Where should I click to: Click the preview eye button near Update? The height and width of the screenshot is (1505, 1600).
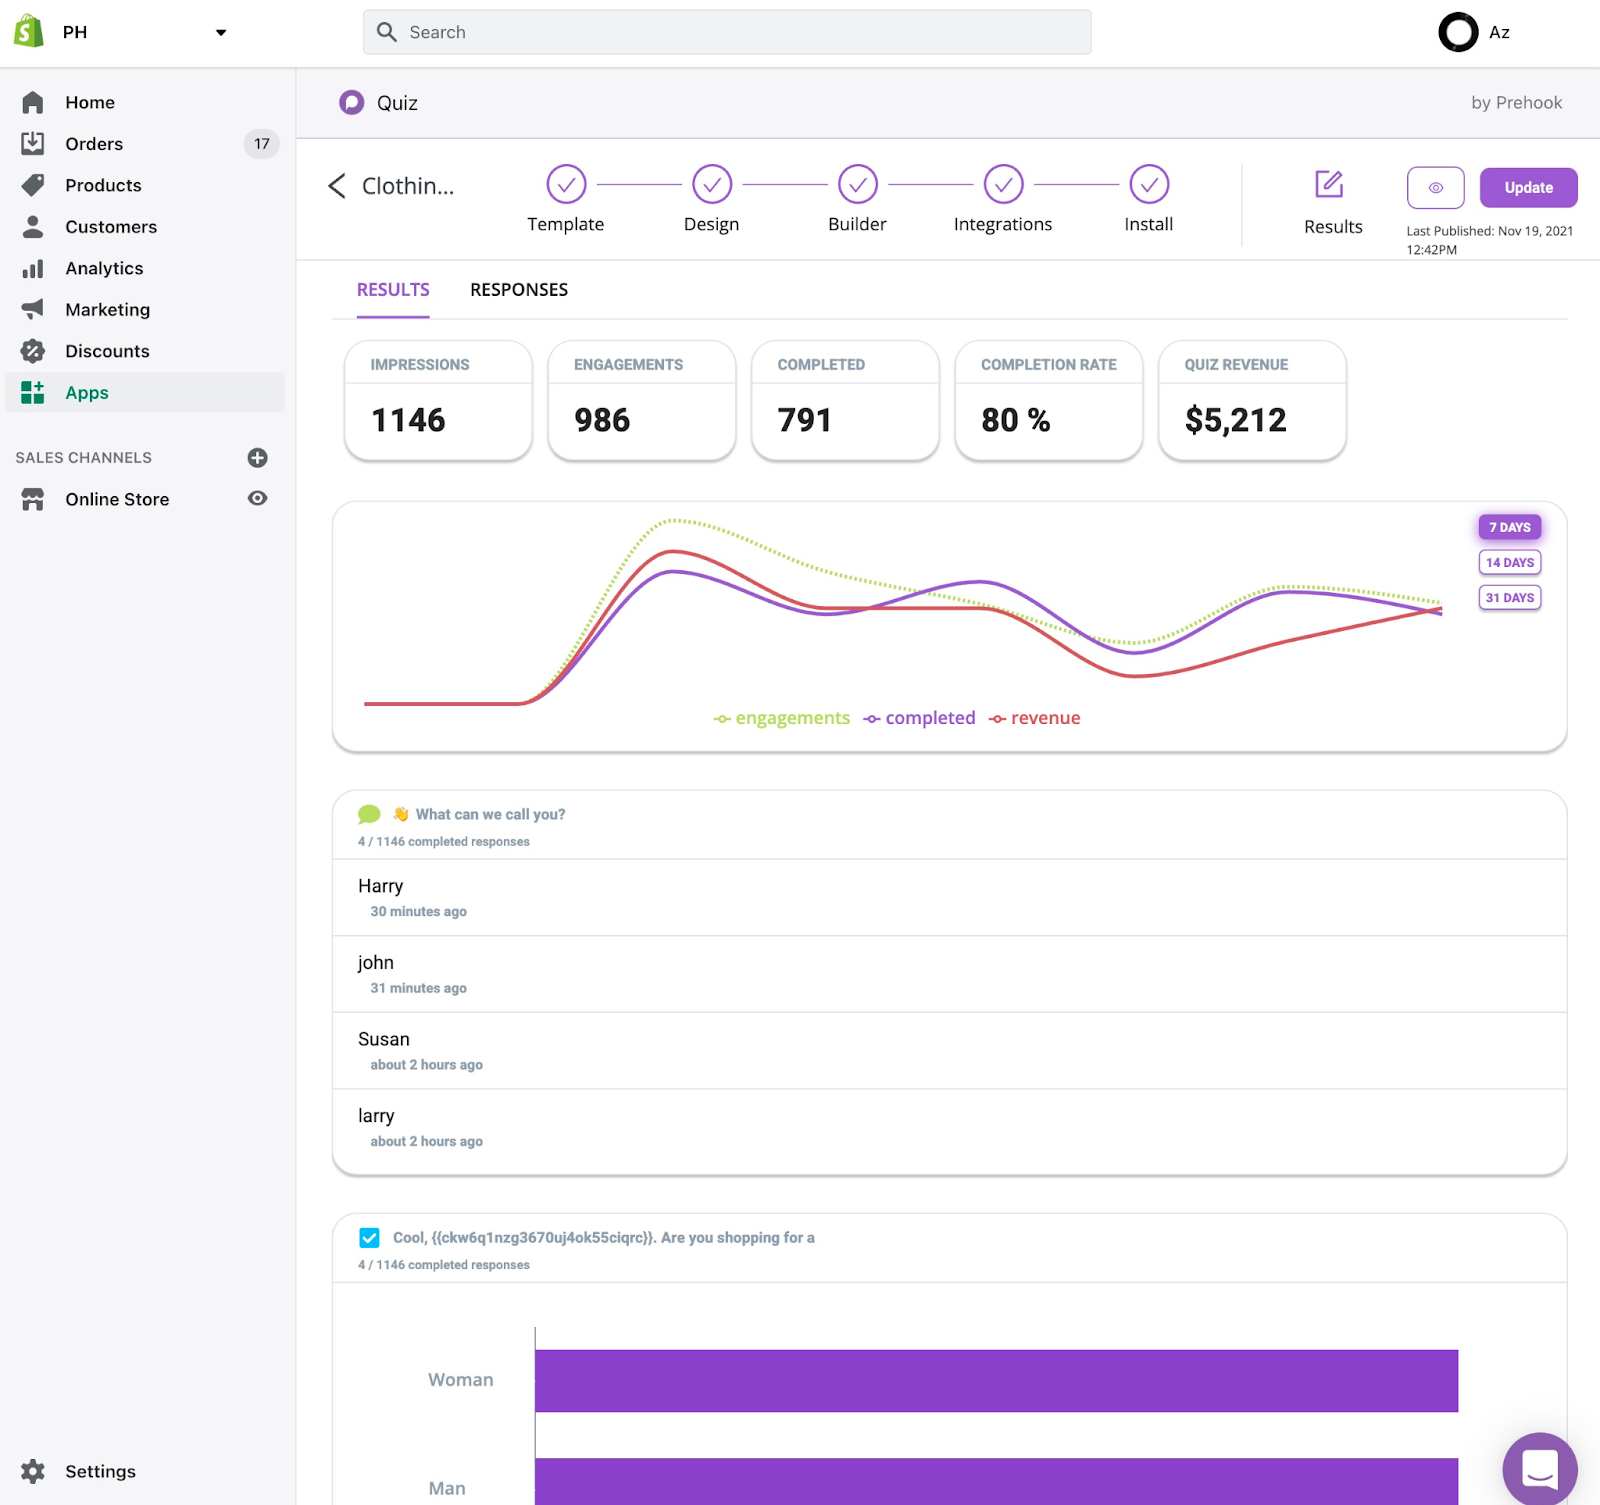click(x=1435, y=187)
